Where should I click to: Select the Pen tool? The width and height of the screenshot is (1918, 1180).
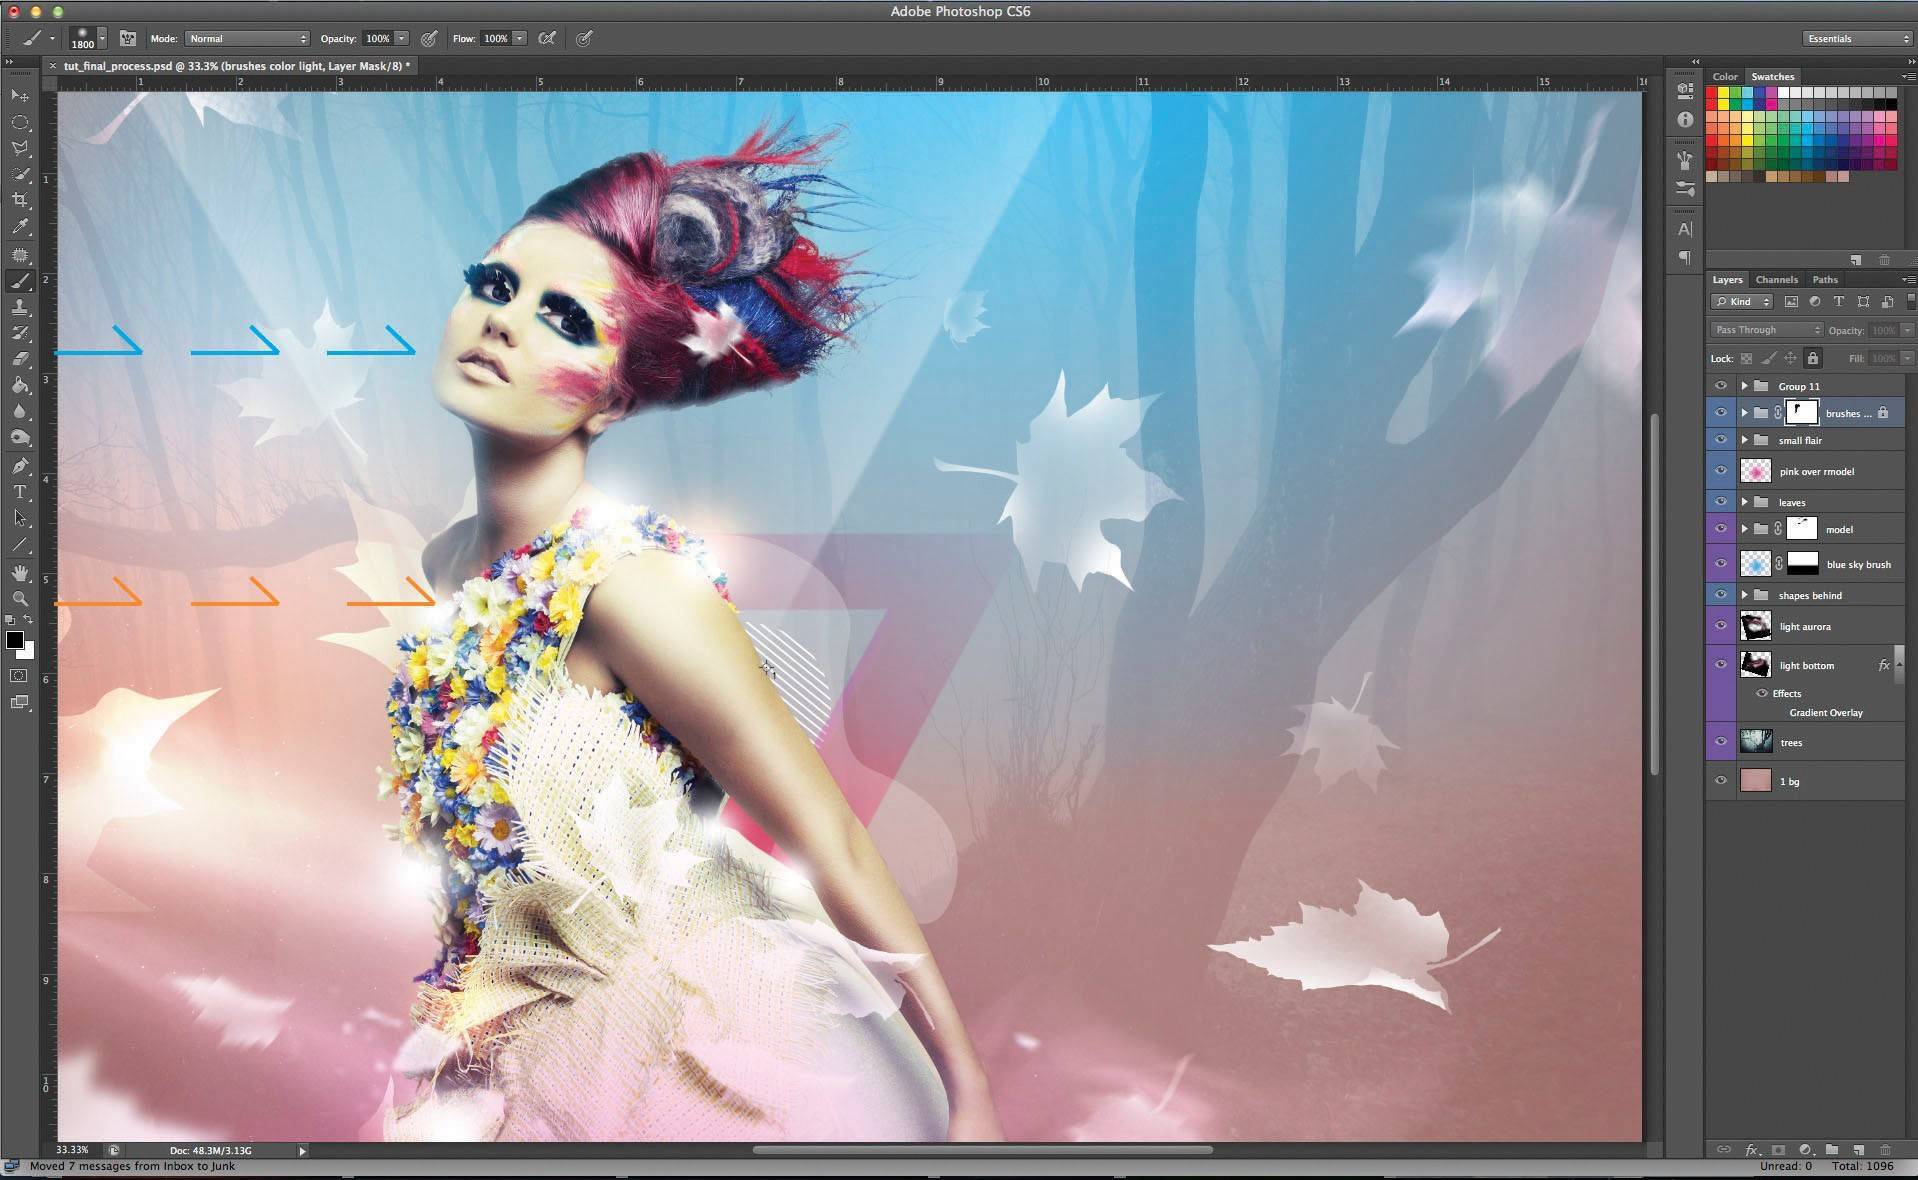20,466
